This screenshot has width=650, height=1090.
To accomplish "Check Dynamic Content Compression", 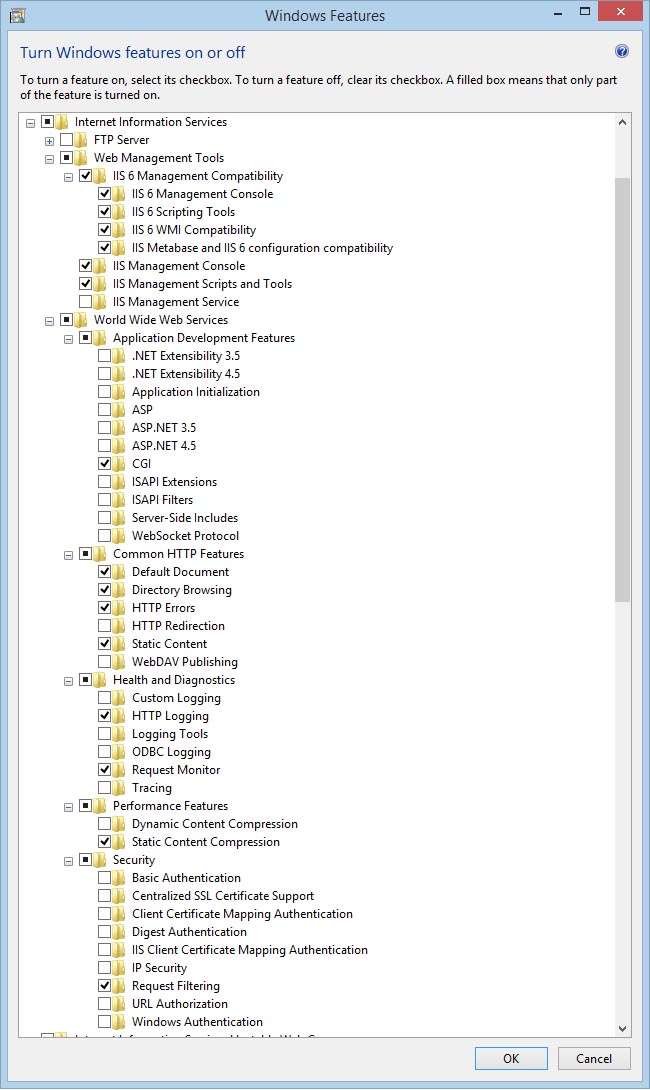I will tap(104, 824).
